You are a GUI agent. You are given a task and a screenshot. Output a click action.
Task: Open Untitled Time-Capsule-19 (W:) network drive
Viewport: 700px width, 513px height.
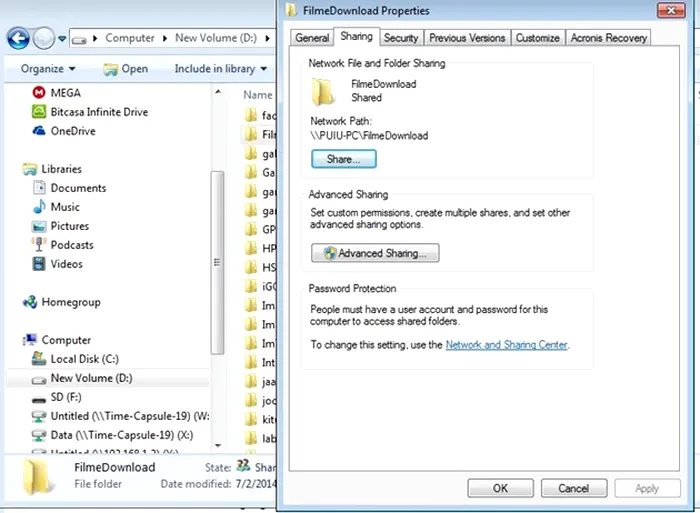[120, 417]
